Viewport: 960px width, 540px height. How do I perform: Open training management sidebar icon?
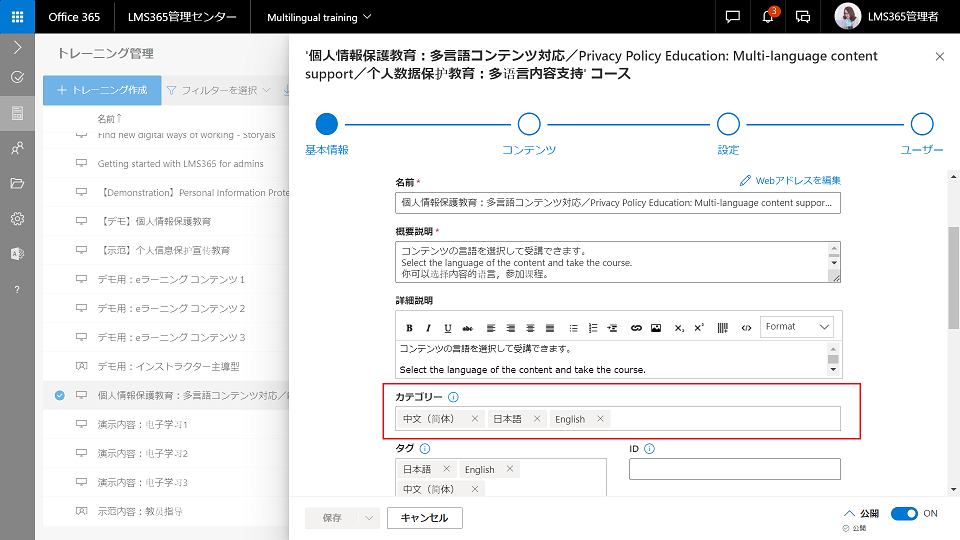pos(17,113)
